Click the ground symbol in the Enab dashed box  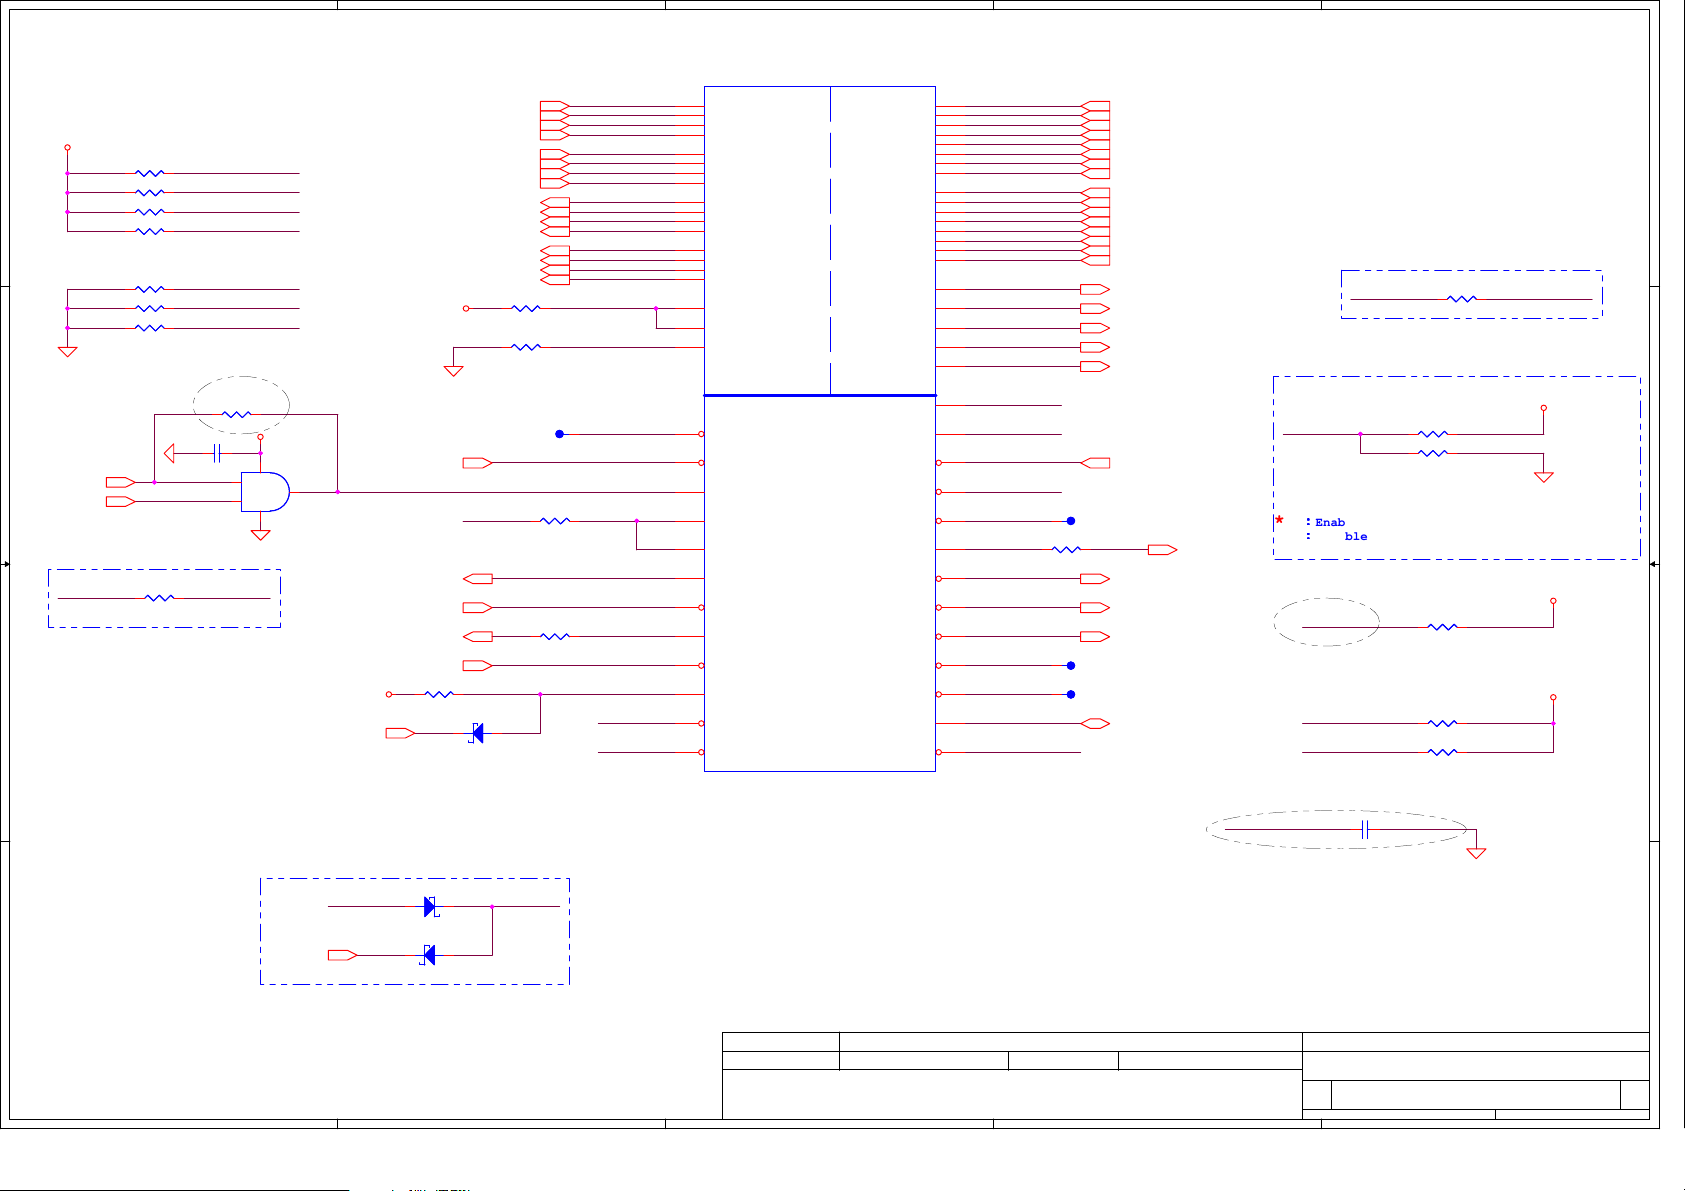click(1544, 477)
